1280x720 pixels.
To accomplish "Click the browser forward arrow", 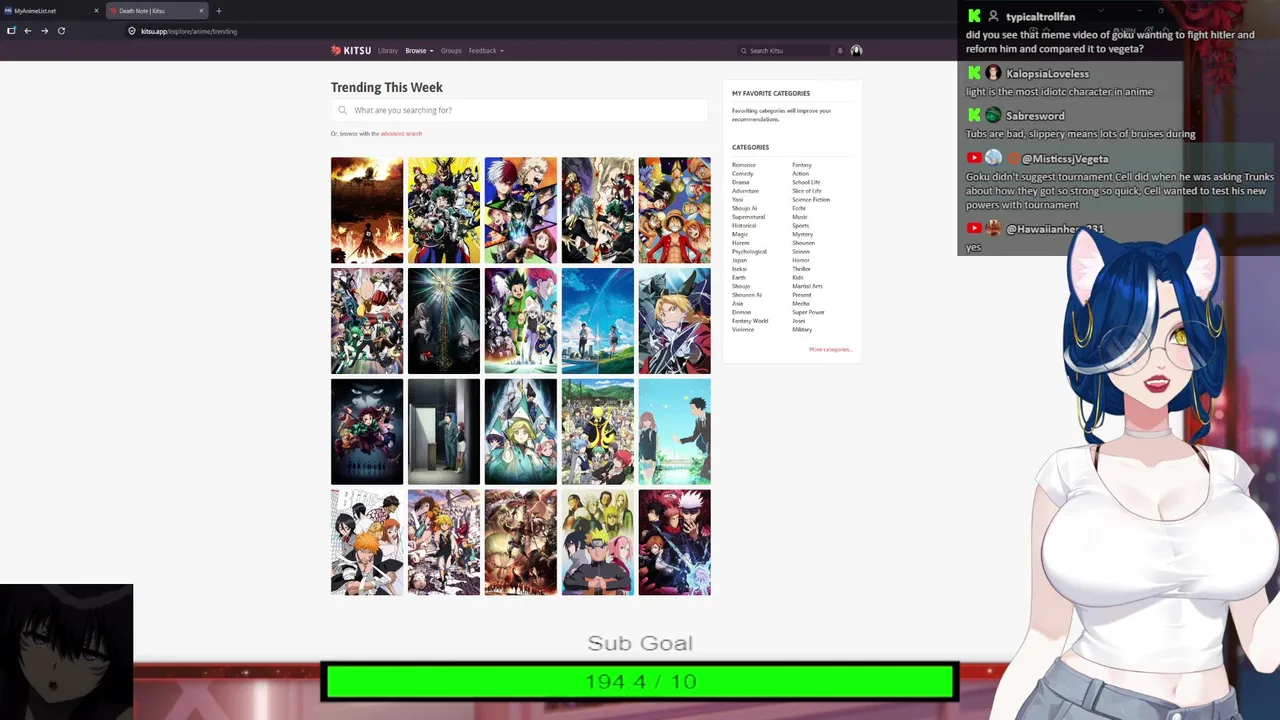I will point(44,31).
